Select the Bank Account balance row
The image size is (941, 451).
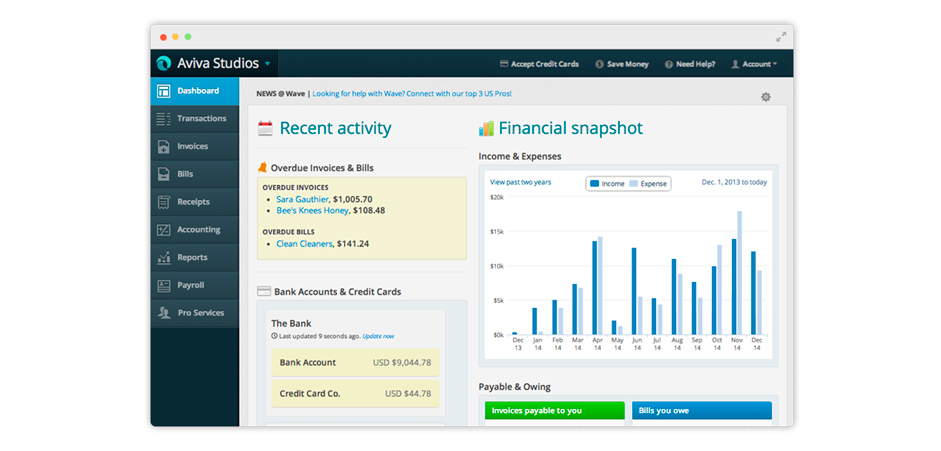tap(355, 362)
